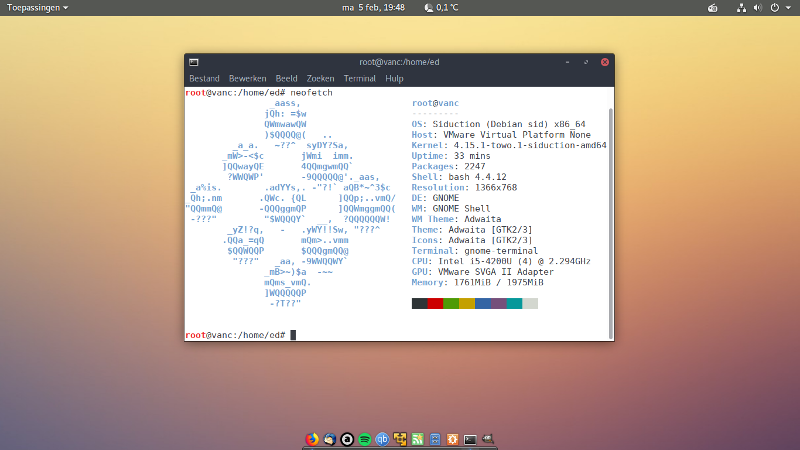Open the green RSS feed reader icon
Image resolution: width=800 pixels, height=450 pixels.
point(417,439)
